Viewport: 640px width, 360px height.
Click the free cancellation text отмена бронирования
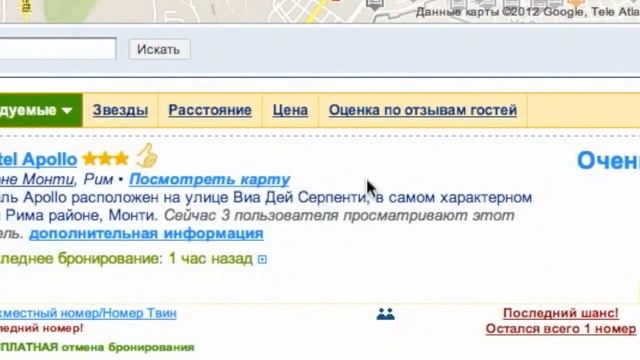127,347
